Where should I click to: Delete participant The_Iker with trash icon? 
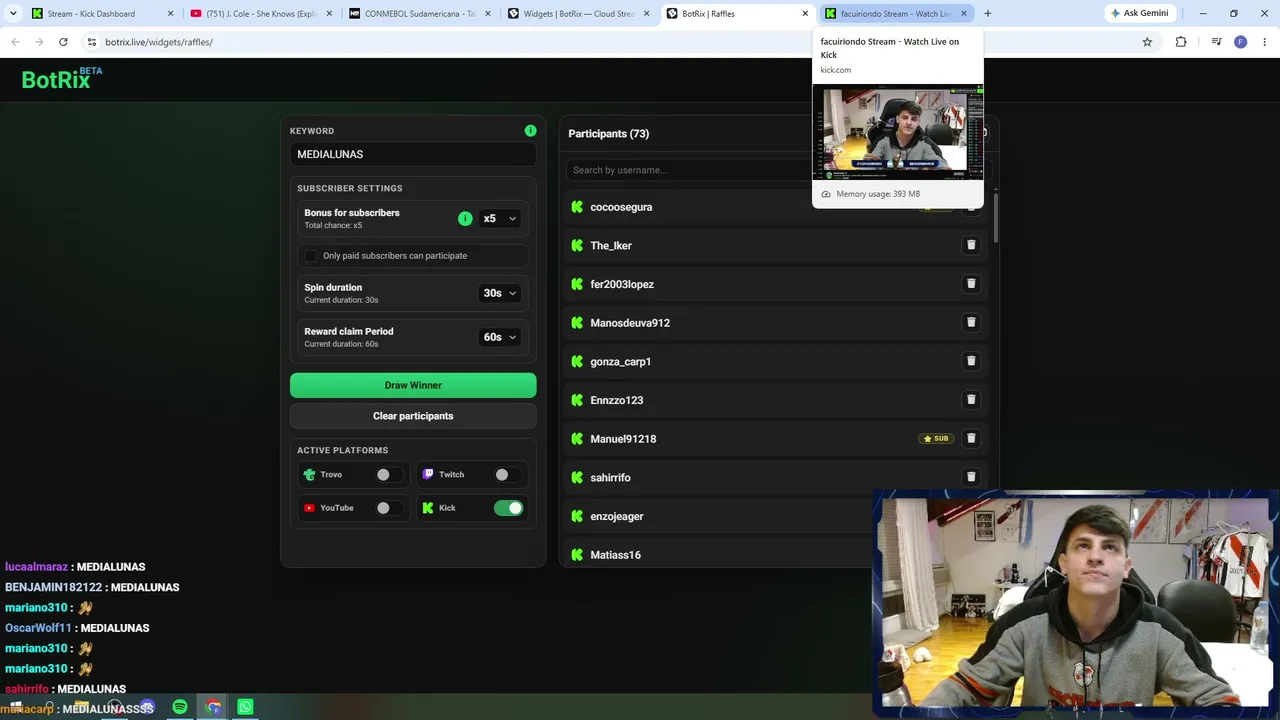pyautogui.click(x=970, y=245)
